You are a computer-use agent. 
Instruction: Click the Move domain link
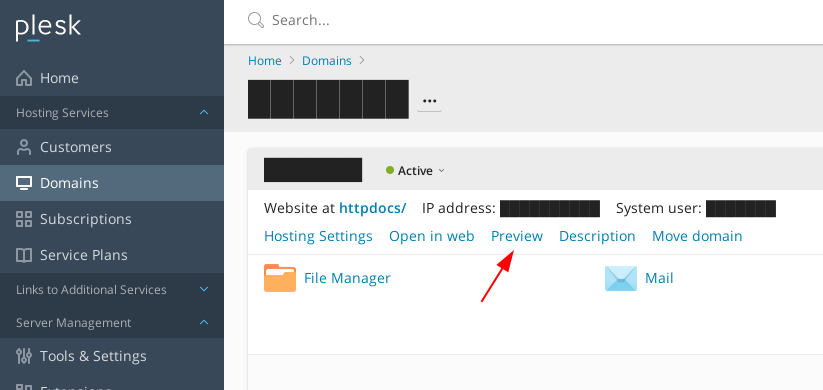[697, 236]
